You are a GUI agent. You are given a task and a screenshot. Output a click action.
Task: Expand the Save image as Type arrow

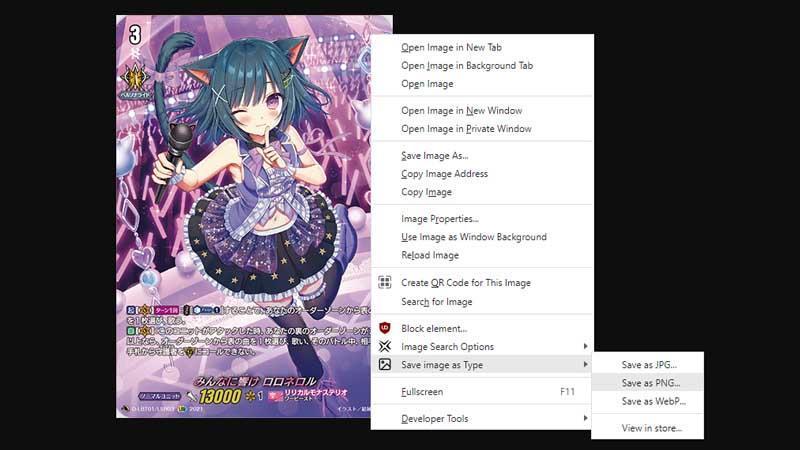point(585,364)
